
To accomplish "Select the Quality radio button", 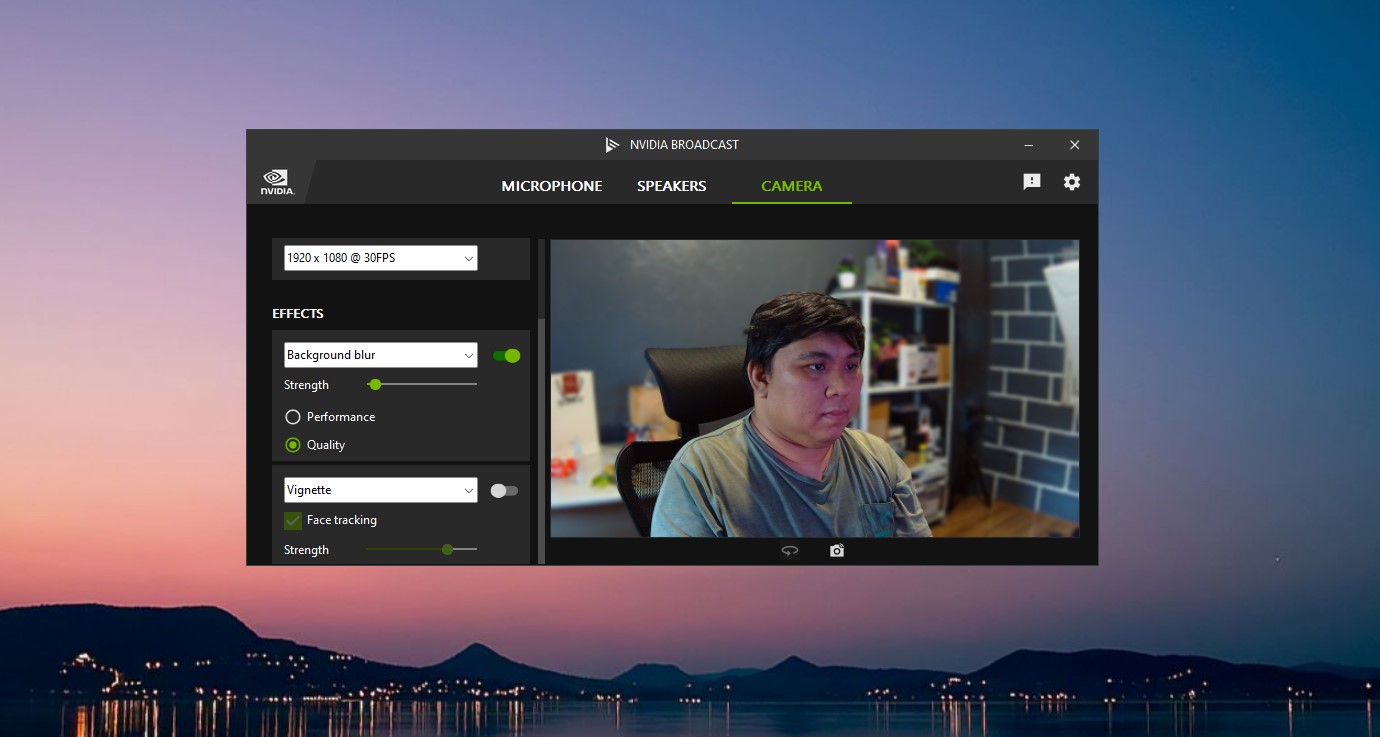I will pyautogui.click(x=293, y=445).
